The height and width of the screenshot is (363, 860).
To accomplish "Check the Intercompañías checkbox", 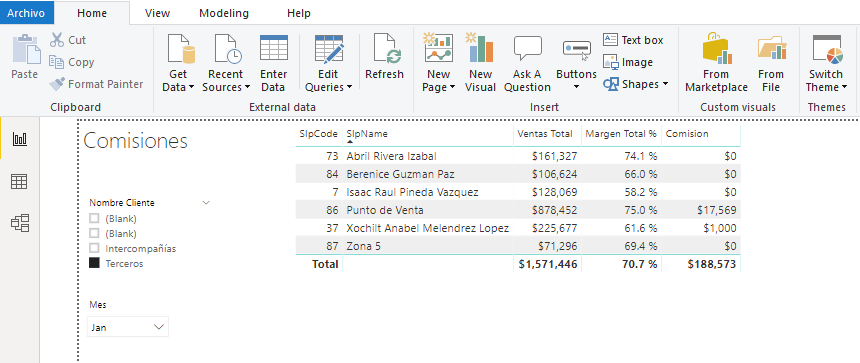I will (94, 248).
